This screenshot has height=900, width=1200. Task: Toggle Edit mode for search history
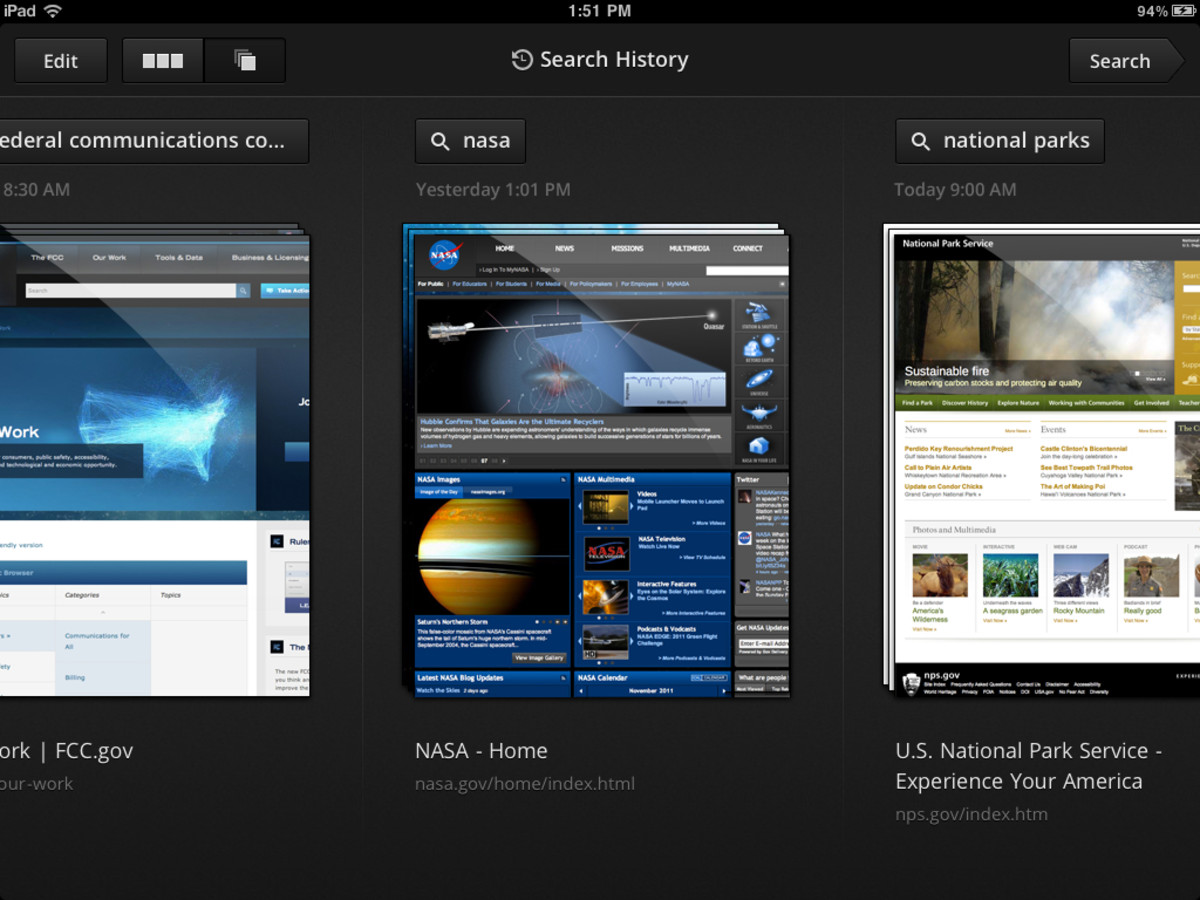(x=60, y=60)
